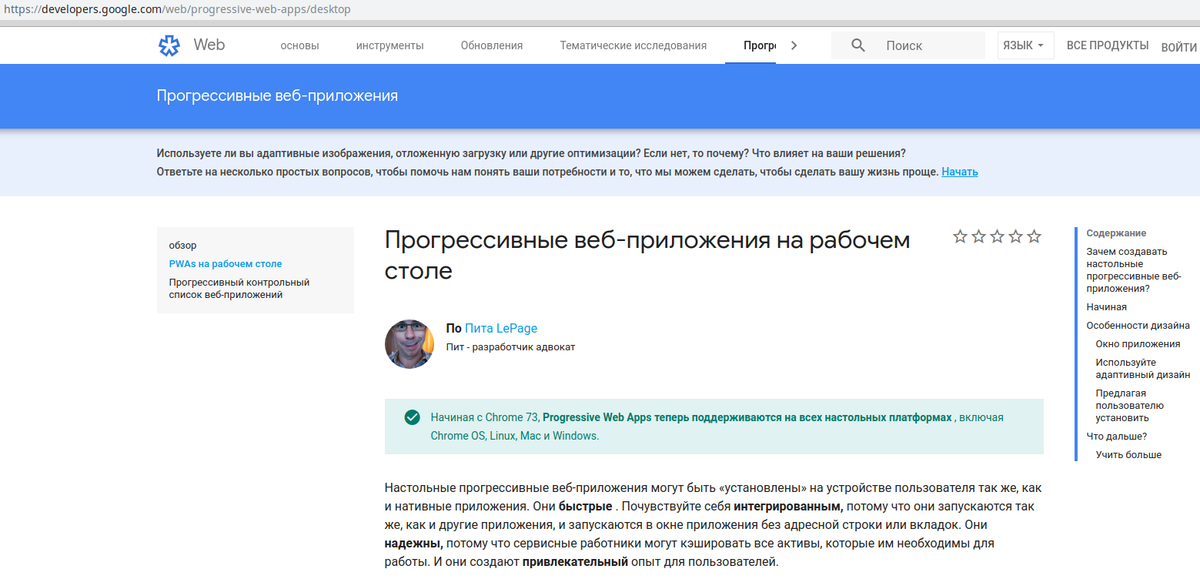This screenshot has width=1200, height=579.
Task: Click the Web logo icon
Action: [x=169, y=45]
